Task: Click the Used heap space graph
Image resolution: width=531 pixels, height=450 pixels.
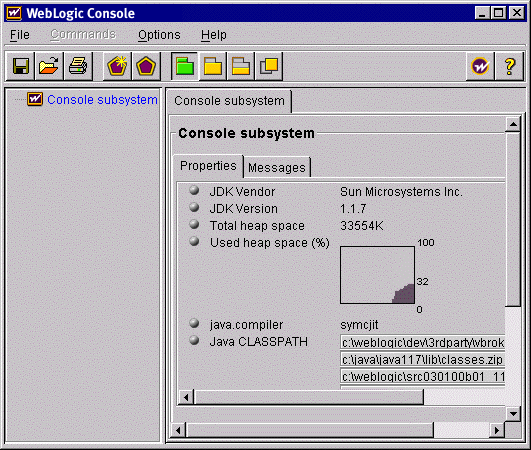Action: point(377,275)
